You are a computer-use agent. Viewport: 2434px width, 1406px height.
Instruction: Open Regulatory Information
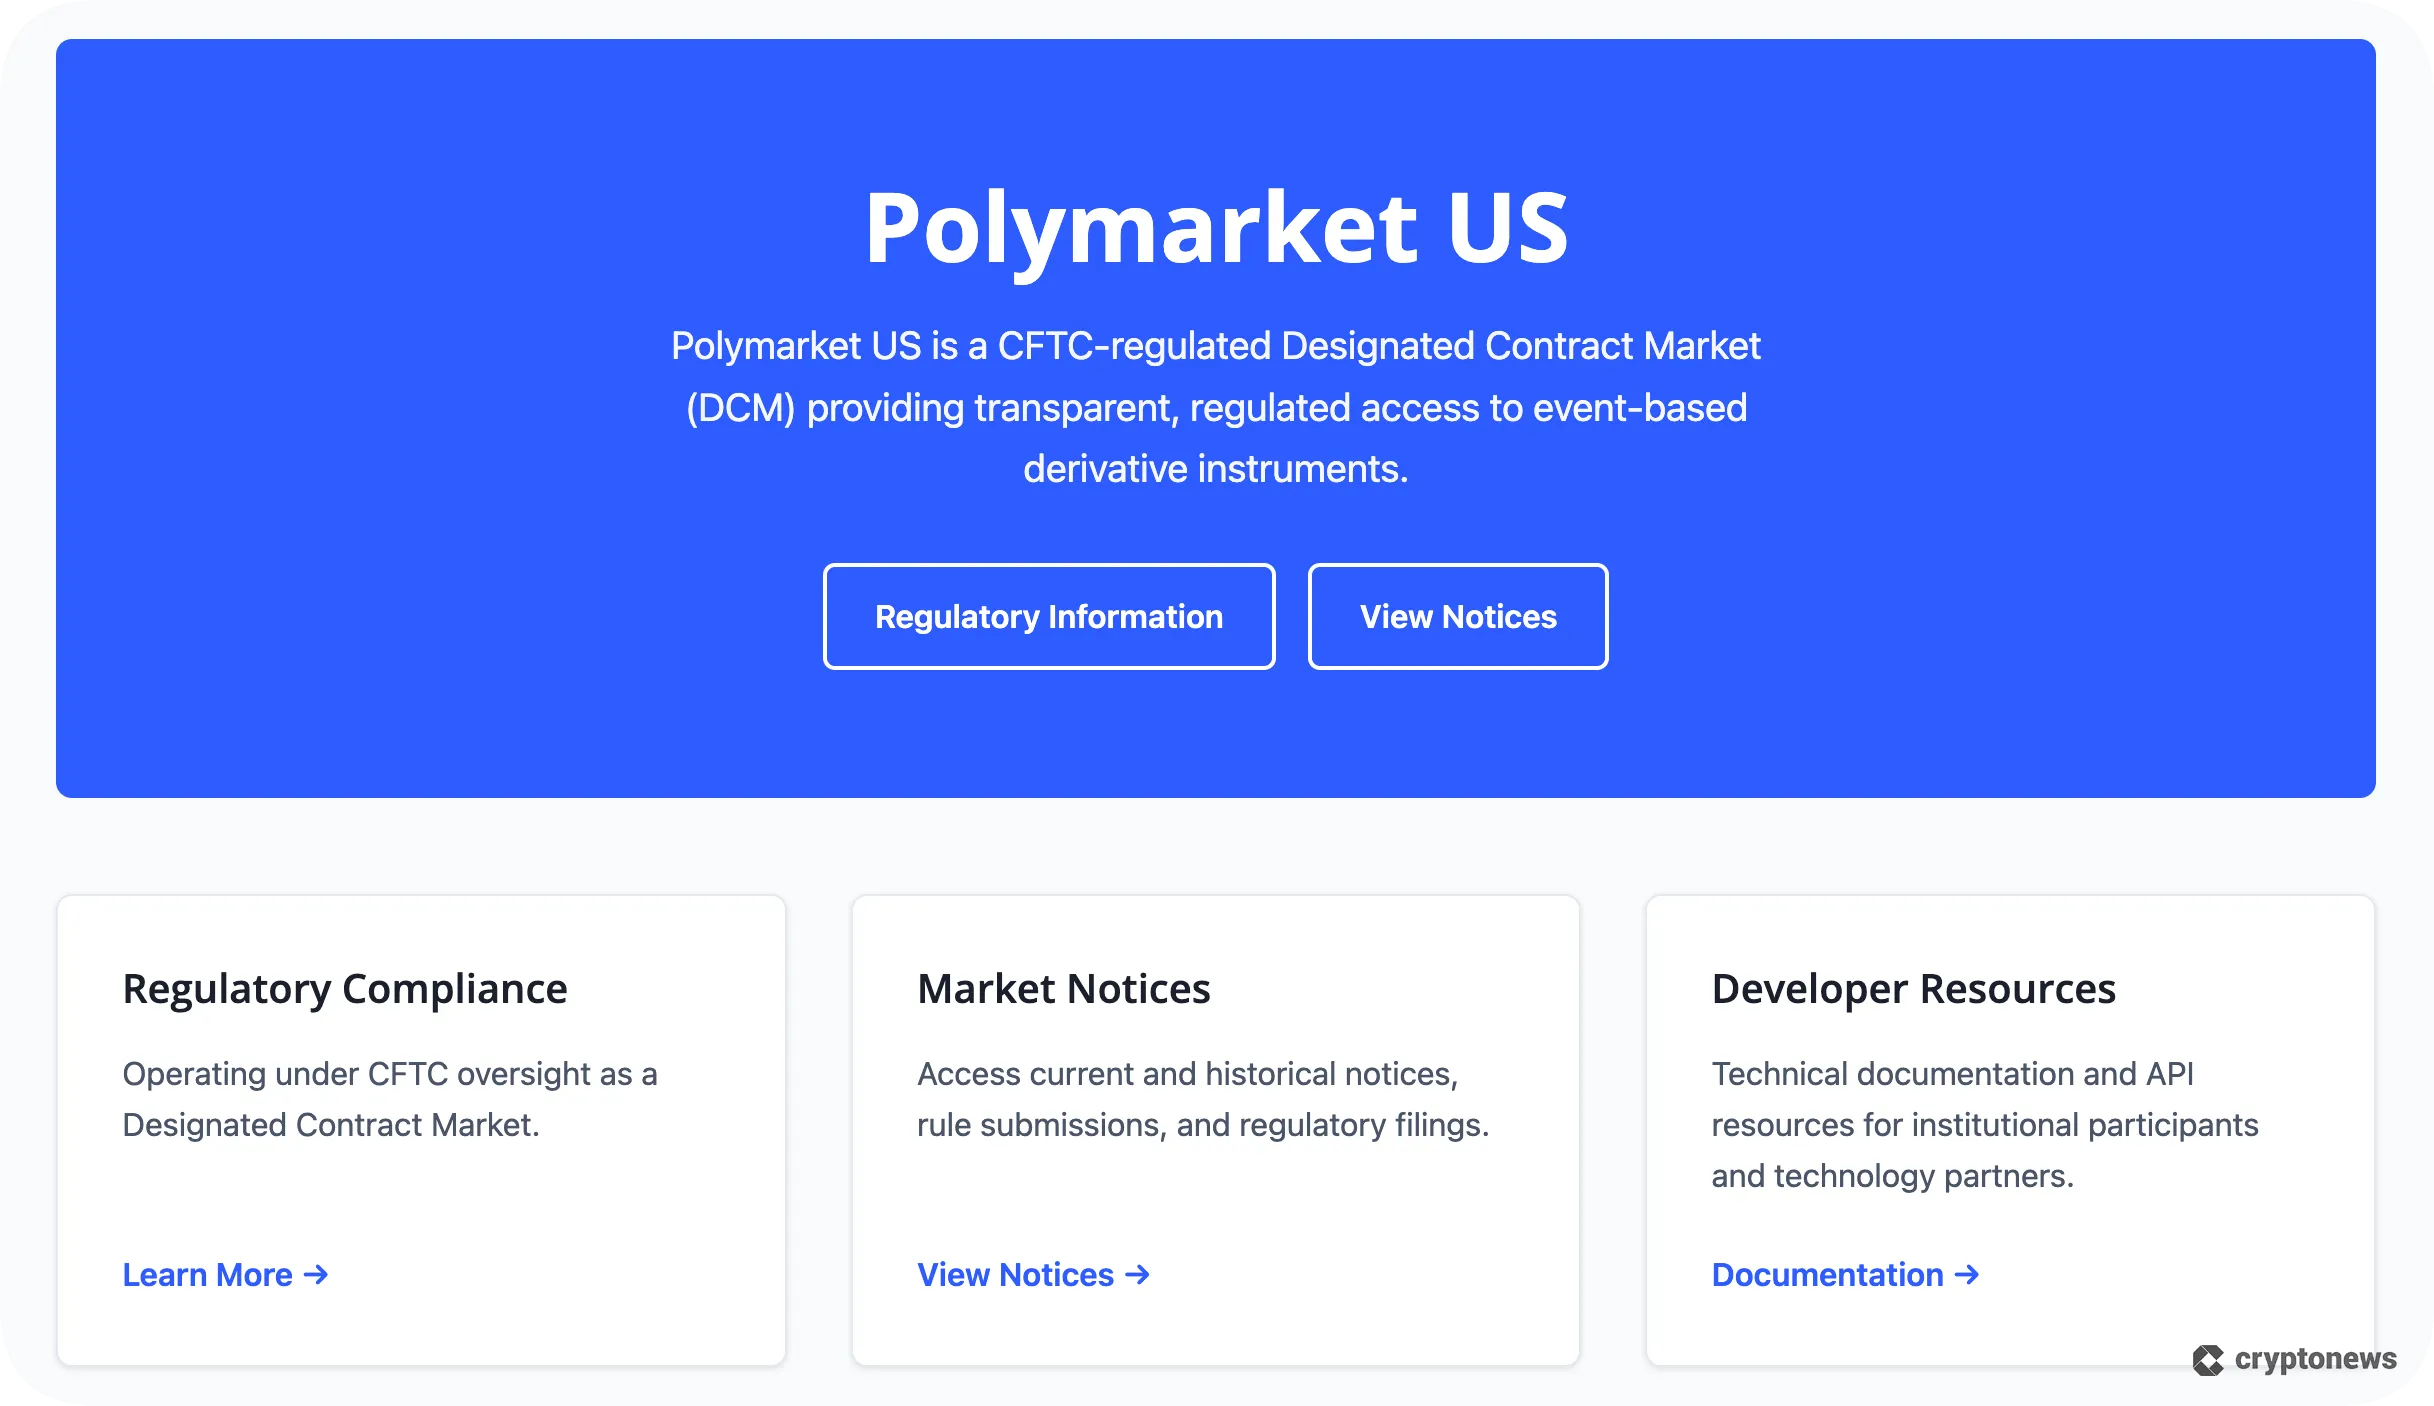click(1049, 615)
